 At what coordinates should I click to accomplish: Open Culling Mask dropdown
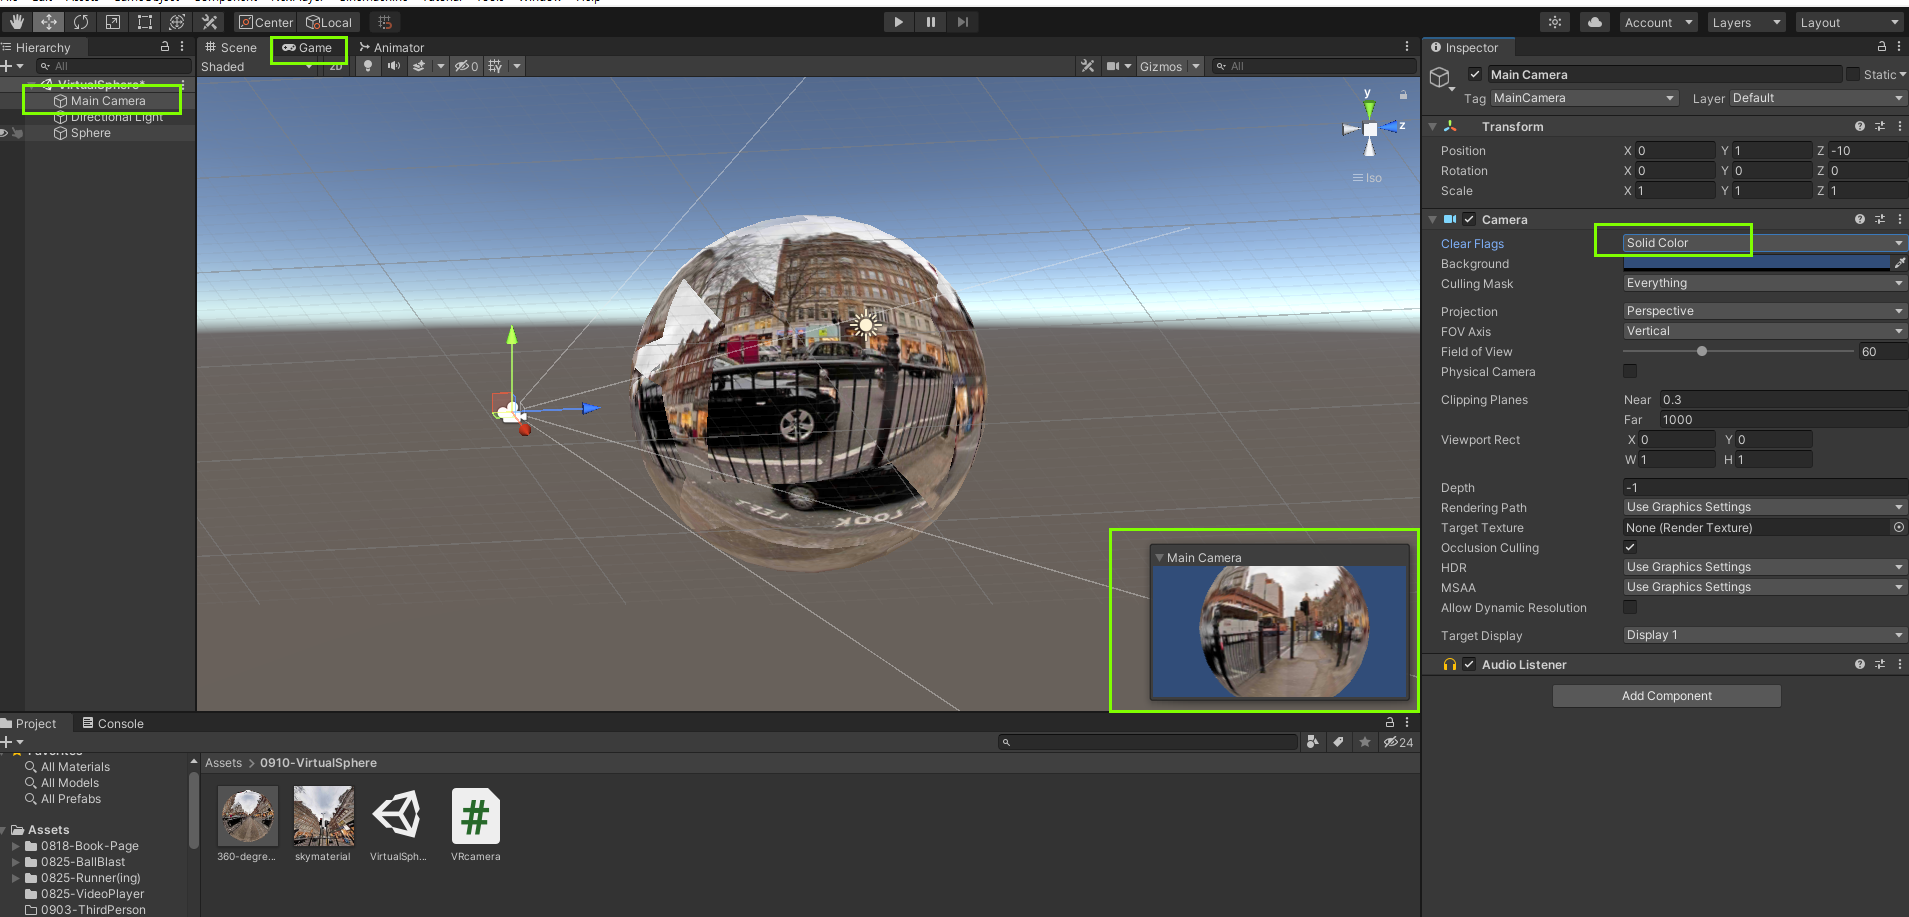point(1765,284)
